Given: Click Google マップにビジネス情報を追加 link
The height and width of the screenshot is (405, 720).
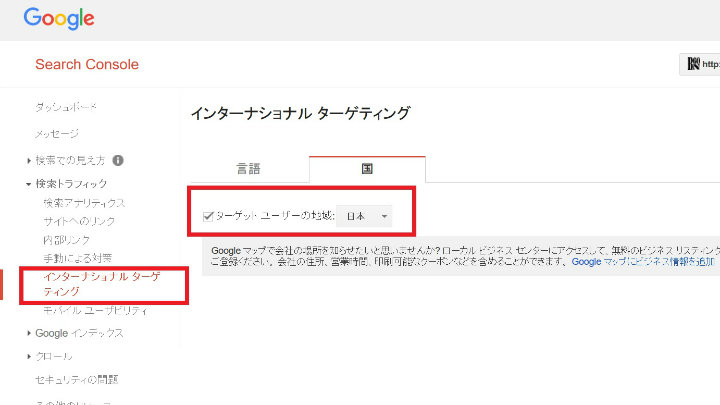Looking at the screenshot, I should [643, 262].
